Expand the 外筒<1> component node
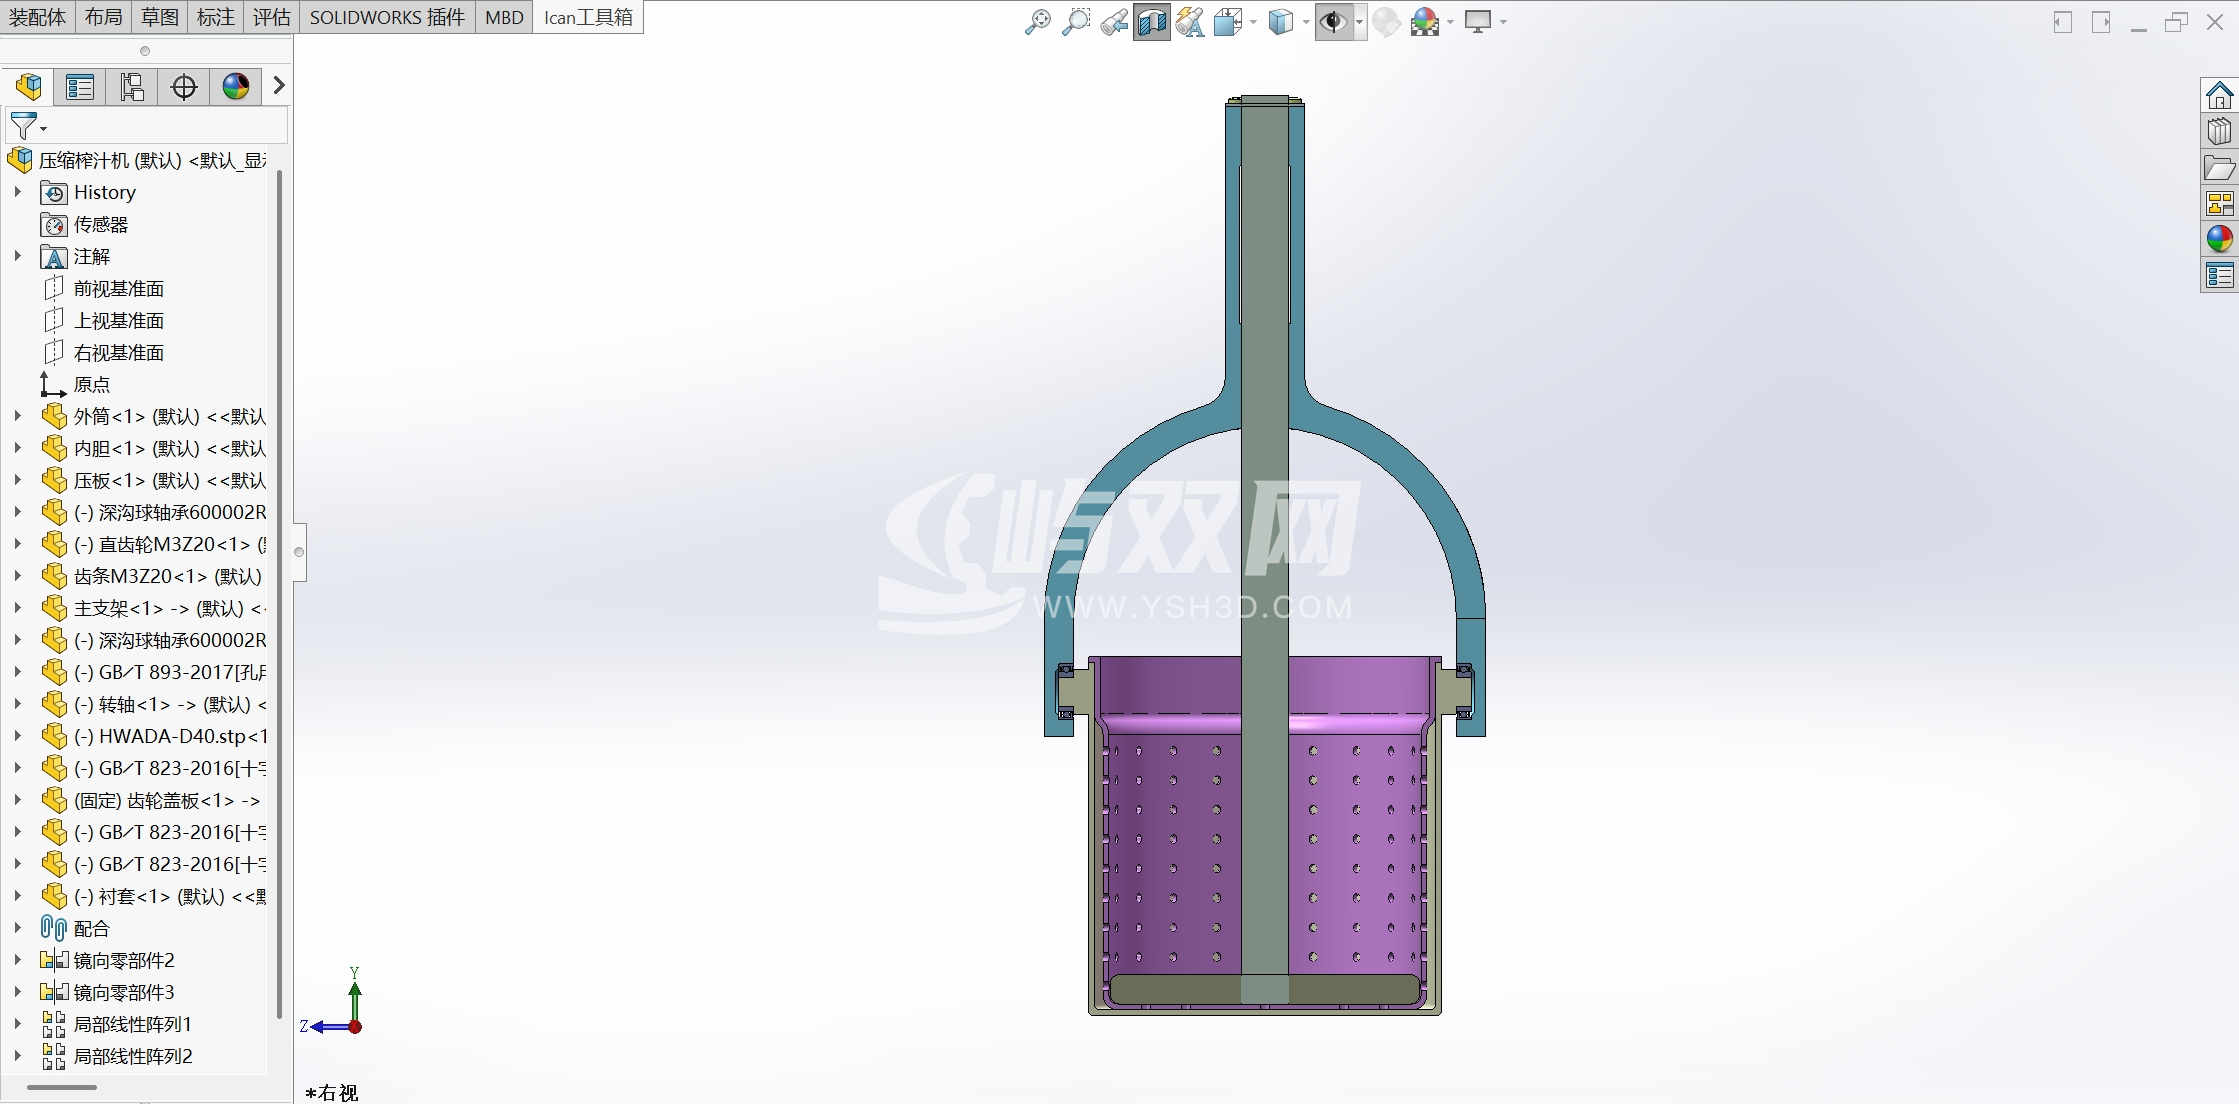2239x1104 pixels. pyautogui.click(x=17, y=416)
